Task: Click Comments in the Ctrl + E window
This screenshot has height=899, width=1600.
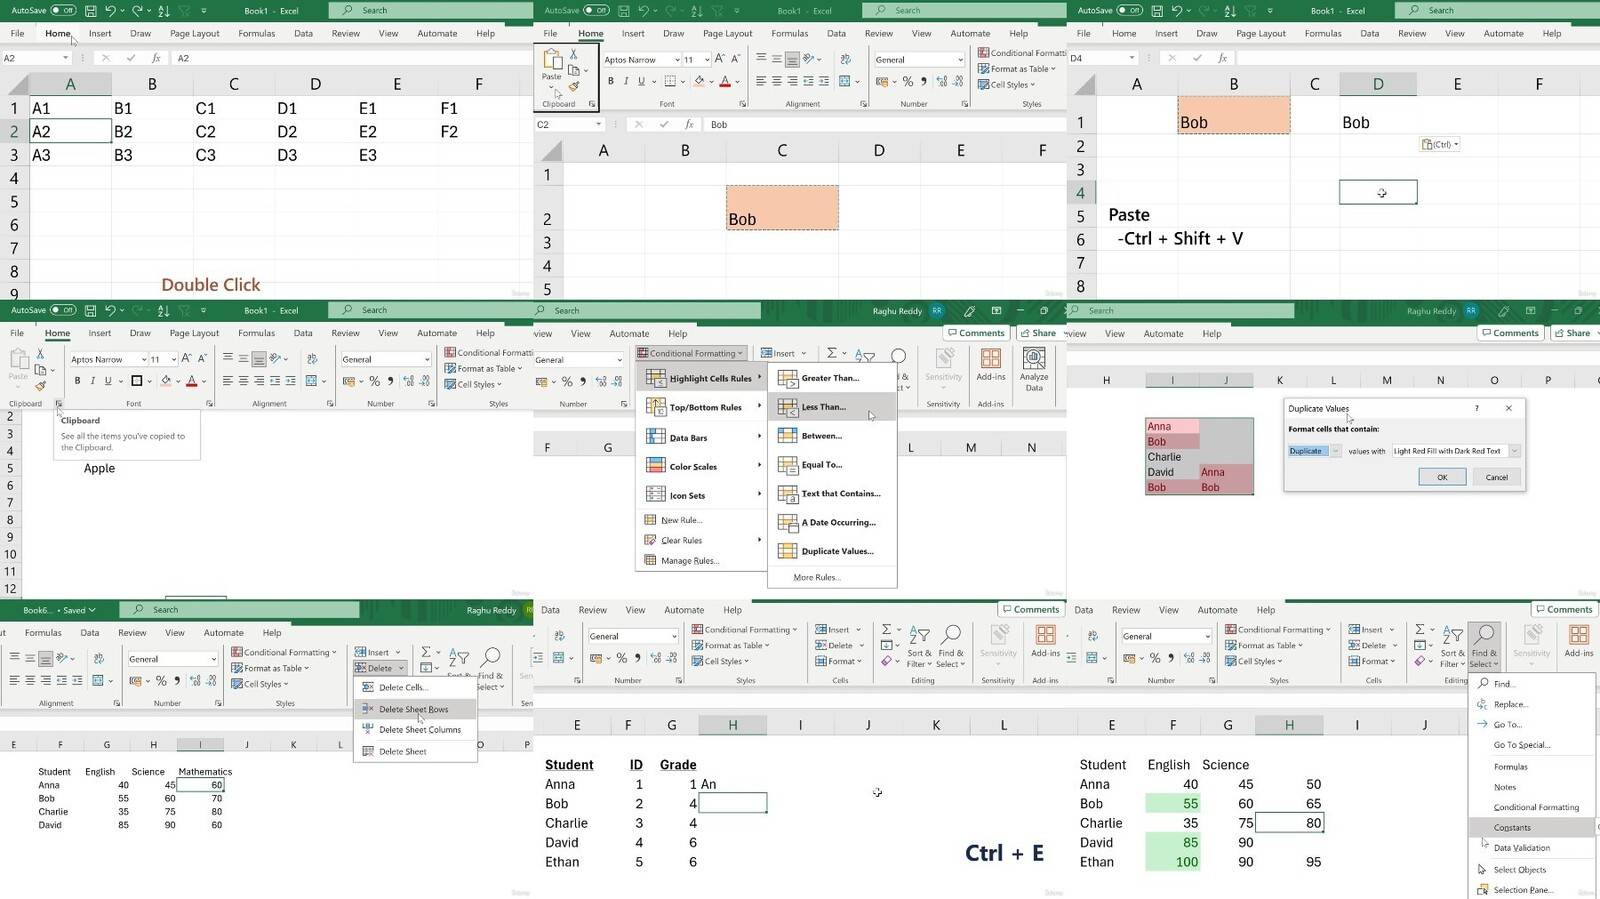Action: (x=1030, y=609)
